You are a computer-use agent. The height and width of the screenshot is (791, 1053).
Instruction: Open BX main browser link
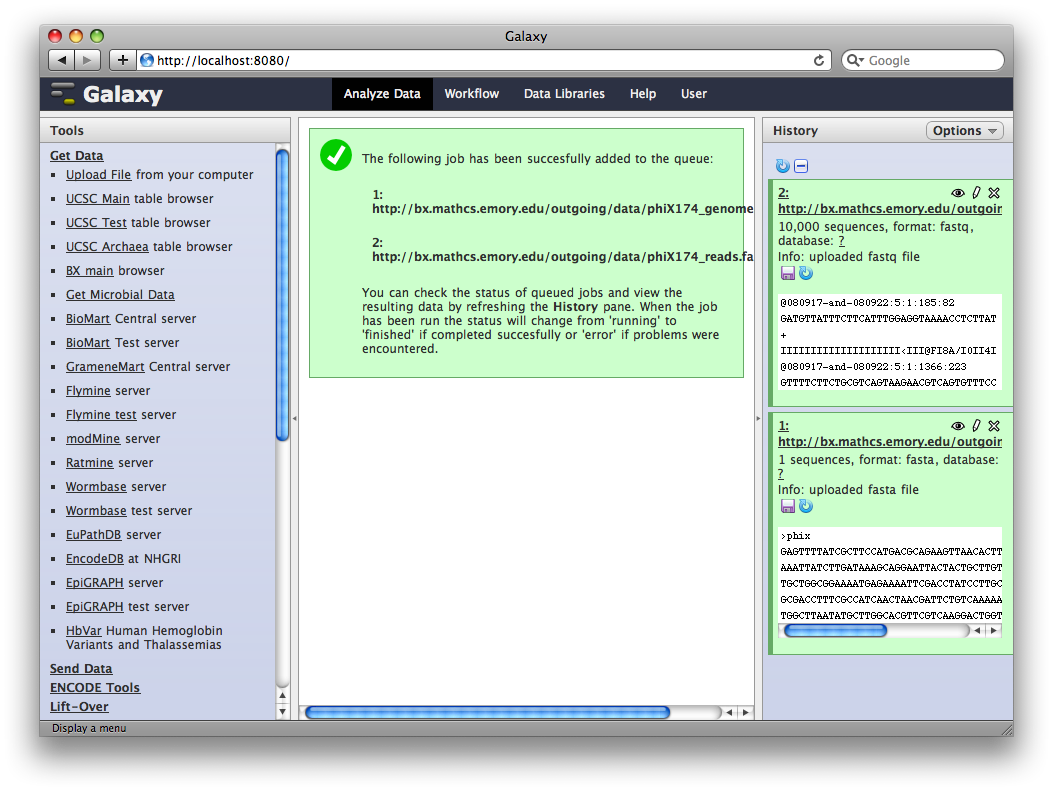[89, 271]
